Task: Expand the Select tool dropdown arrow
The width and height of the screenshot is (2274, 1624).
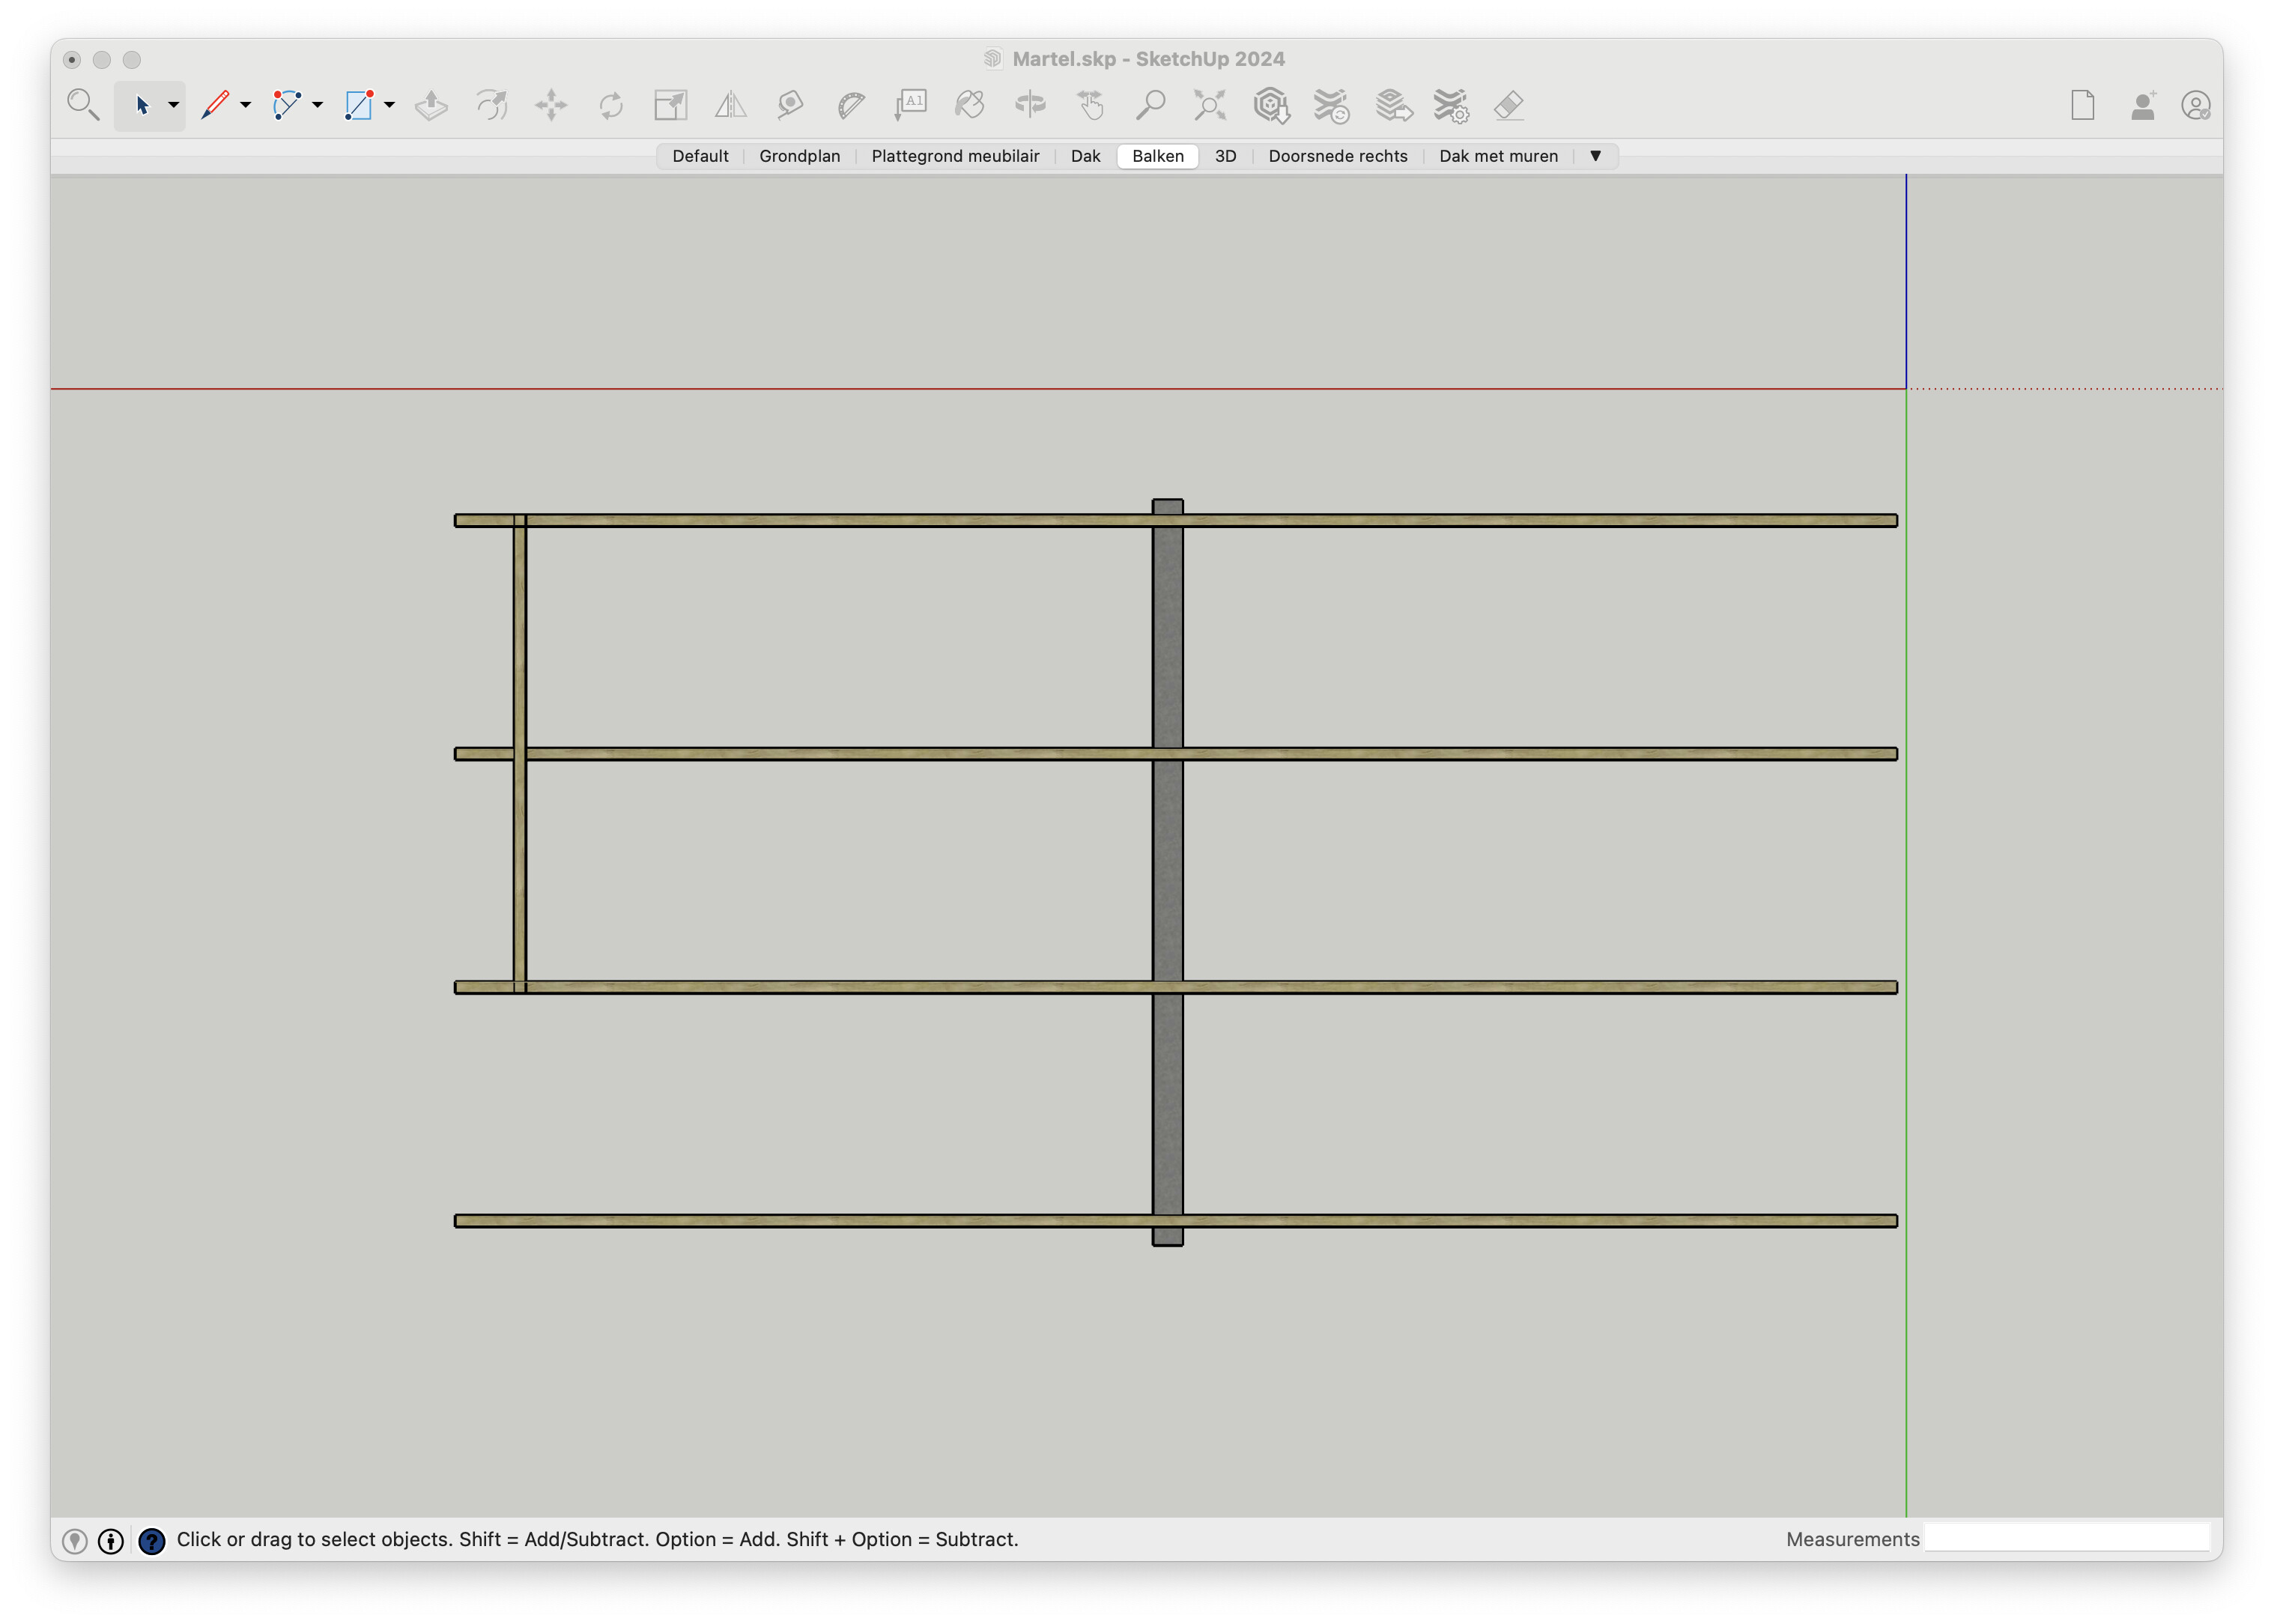Action: (173, 105)
